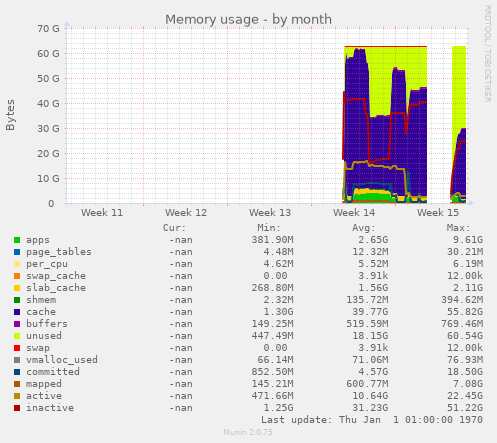Click the 'unused' legend label
497x443 pixels.
click(44, 336)
